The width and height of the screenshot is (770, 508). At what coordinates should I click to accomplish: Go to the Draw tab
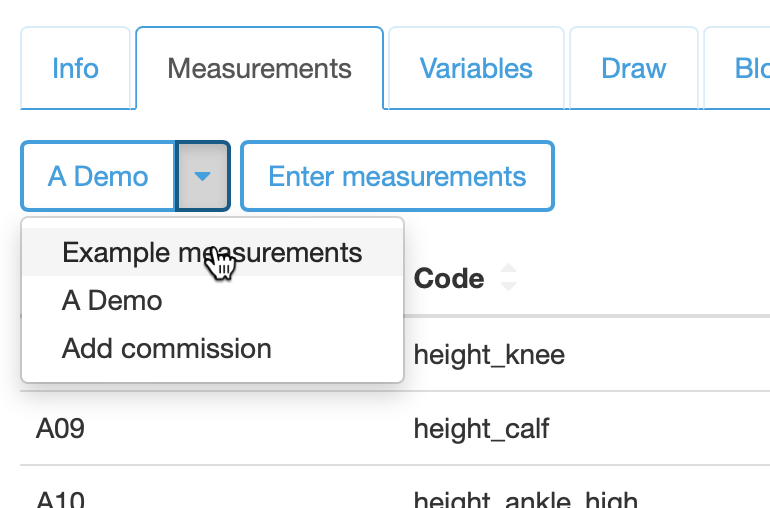click(634, 68)
